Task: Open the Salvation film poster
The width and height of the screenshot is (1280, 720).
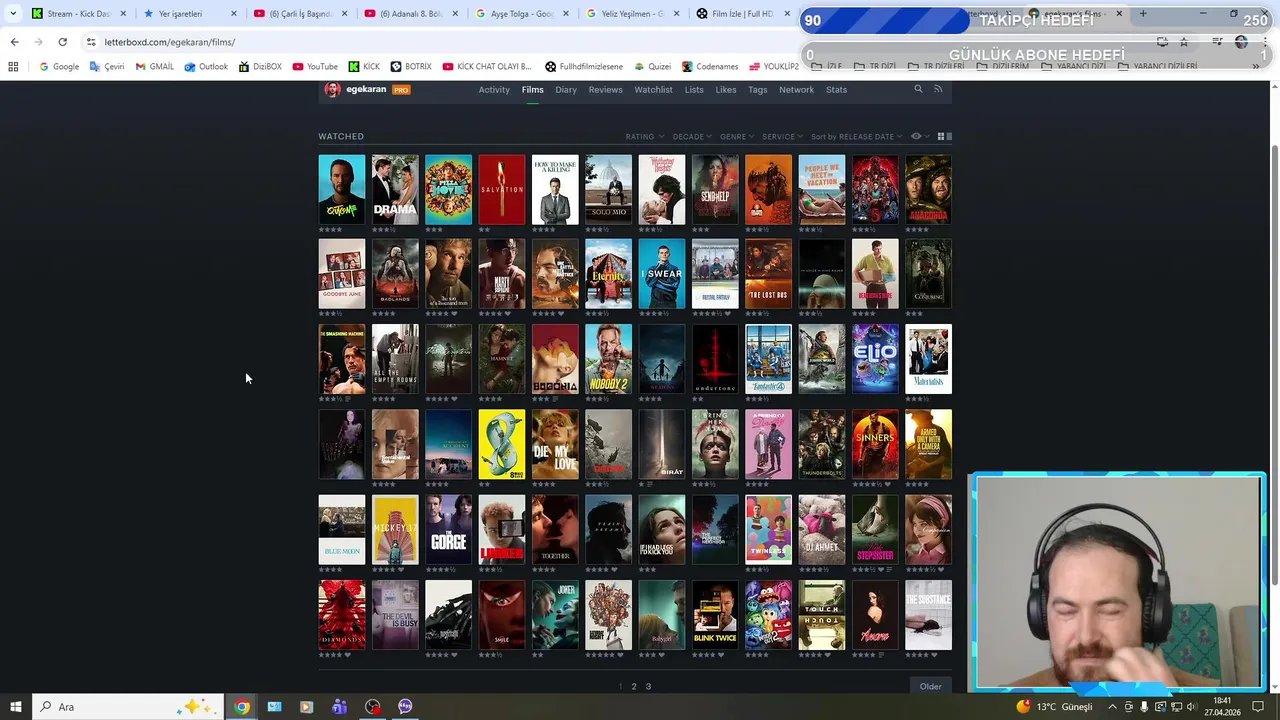Action: pos(502,189)
